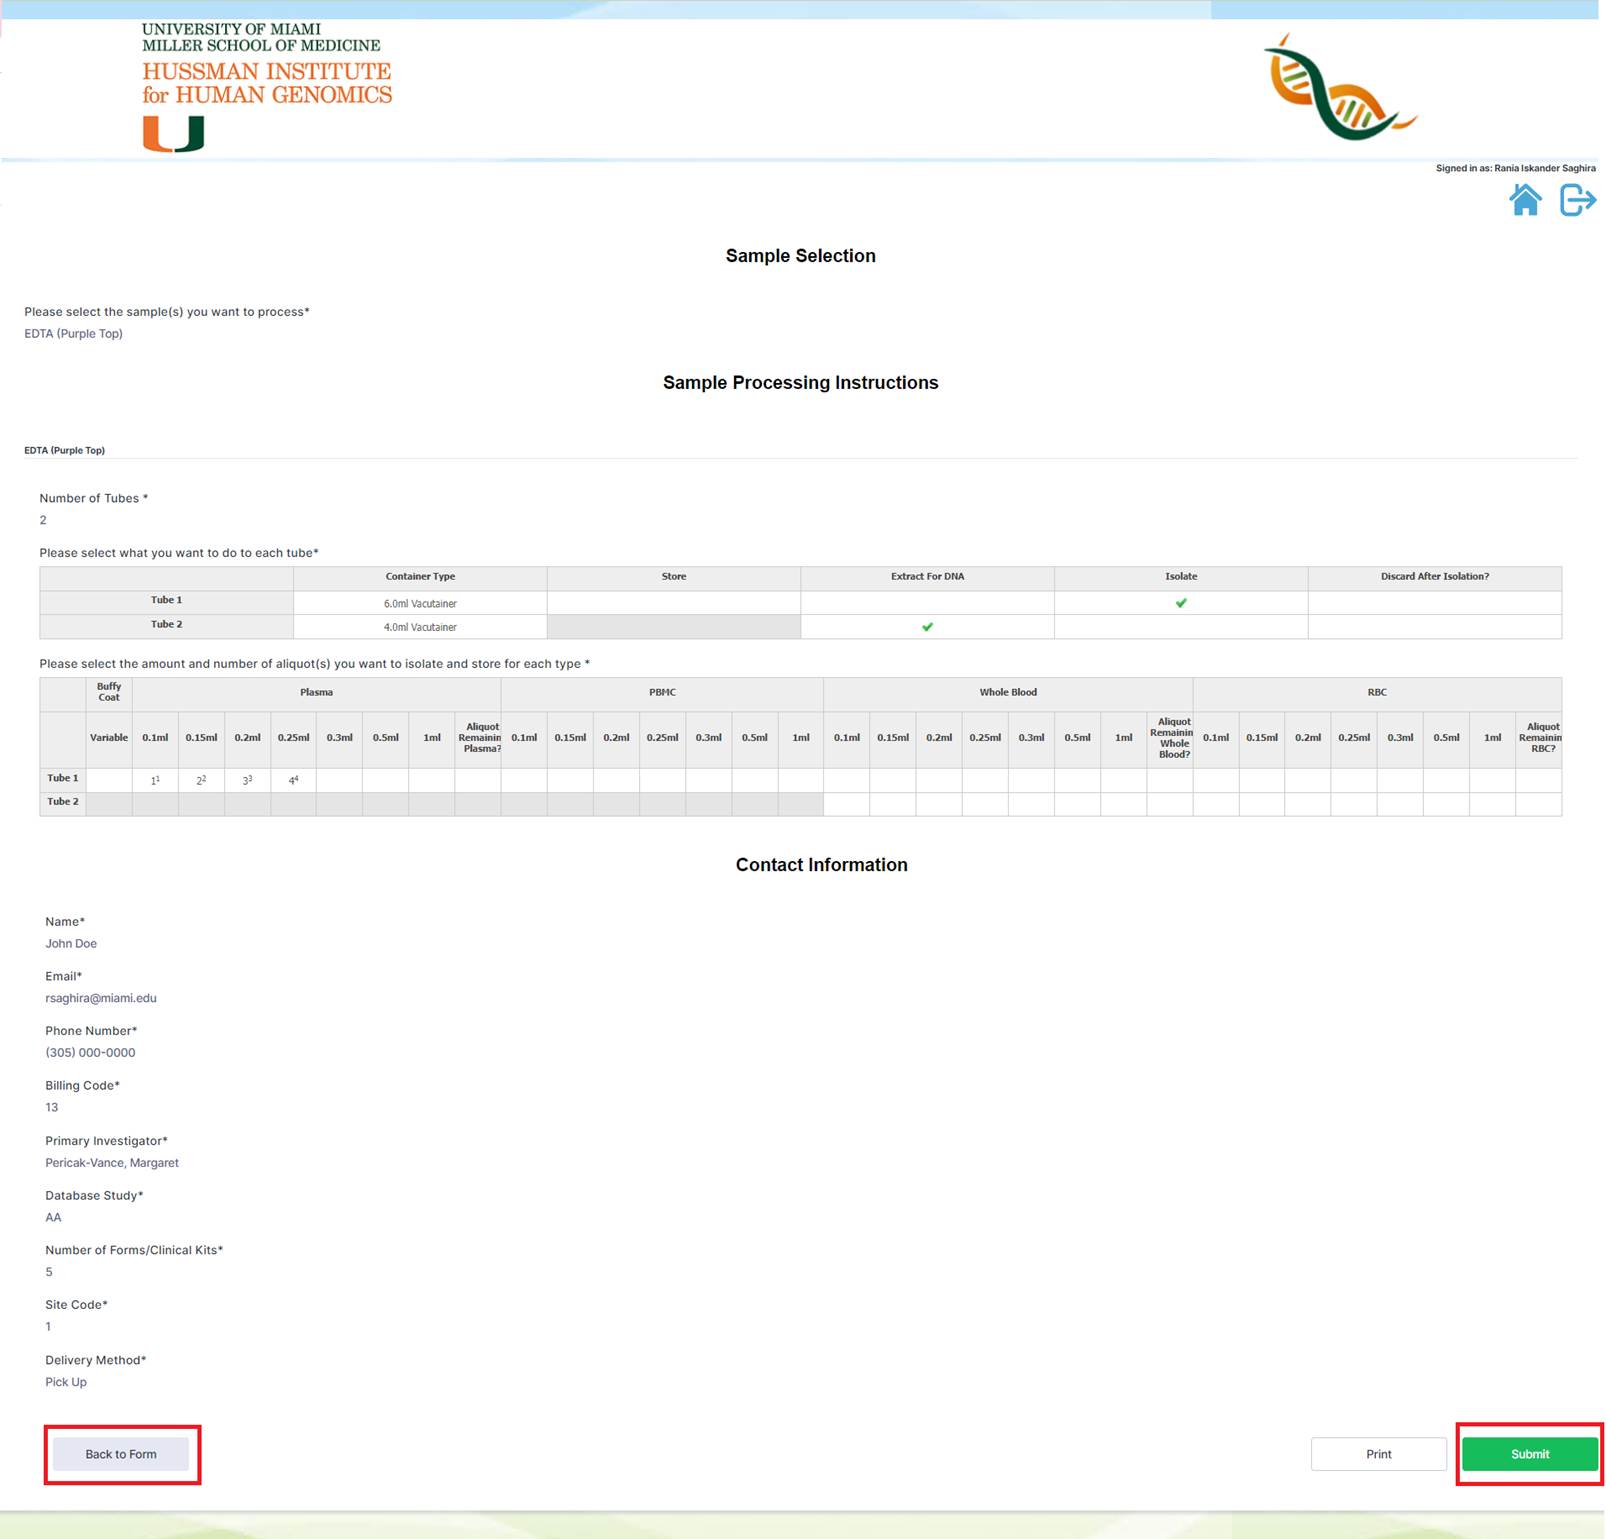Check the Tube 1 Store cell
The image size is (1606, 1539).
click(673, 603)
